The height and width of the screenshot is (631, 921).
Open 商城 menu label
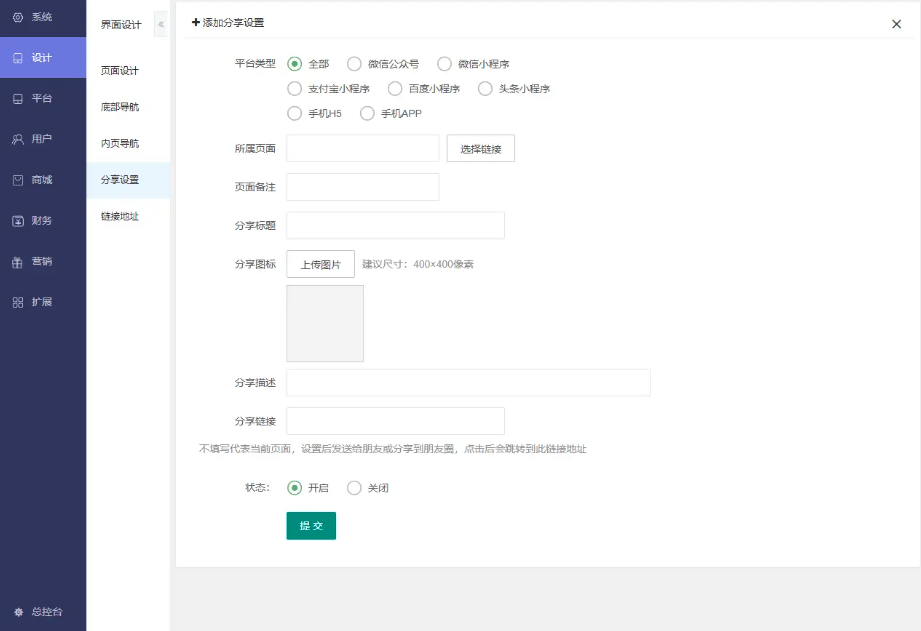[x=42, y=180]
